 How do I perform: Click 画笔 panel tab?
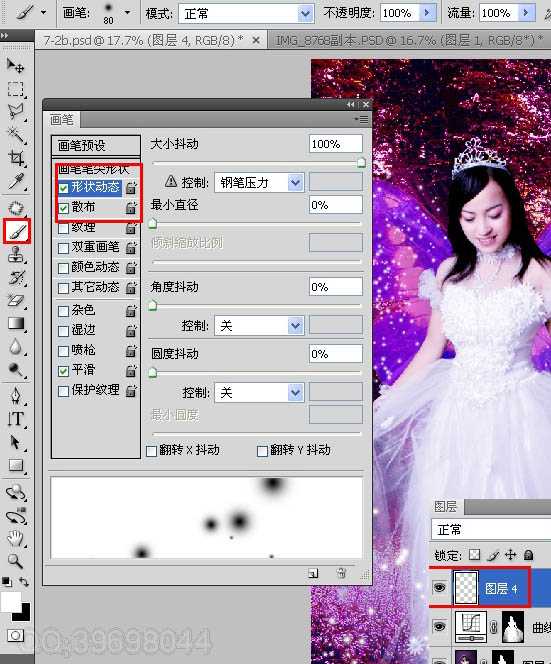point(62,120)
